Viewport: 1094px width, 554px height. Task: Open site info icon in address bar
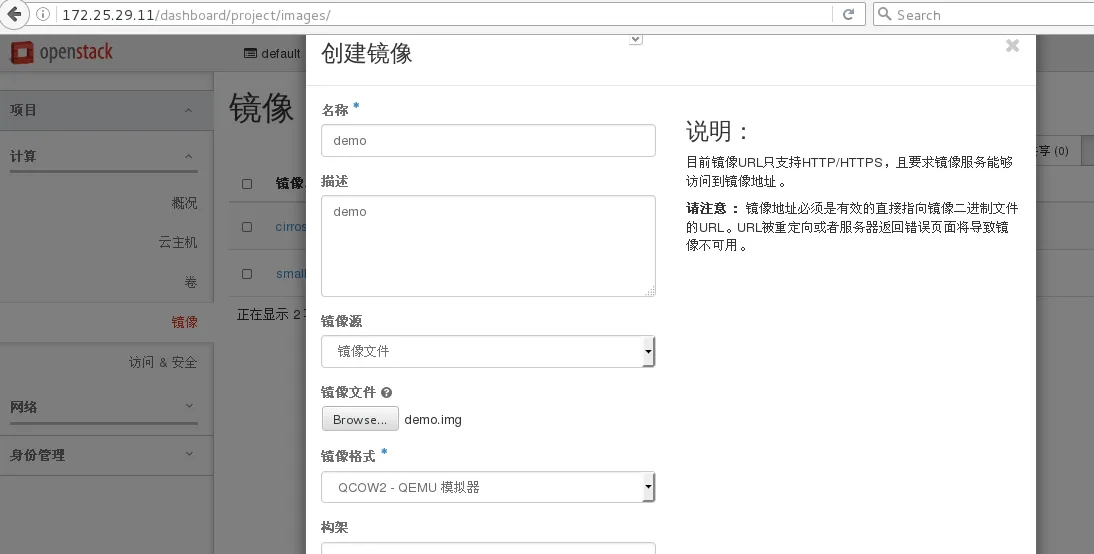pyautogui.click(x=43, y=15)
